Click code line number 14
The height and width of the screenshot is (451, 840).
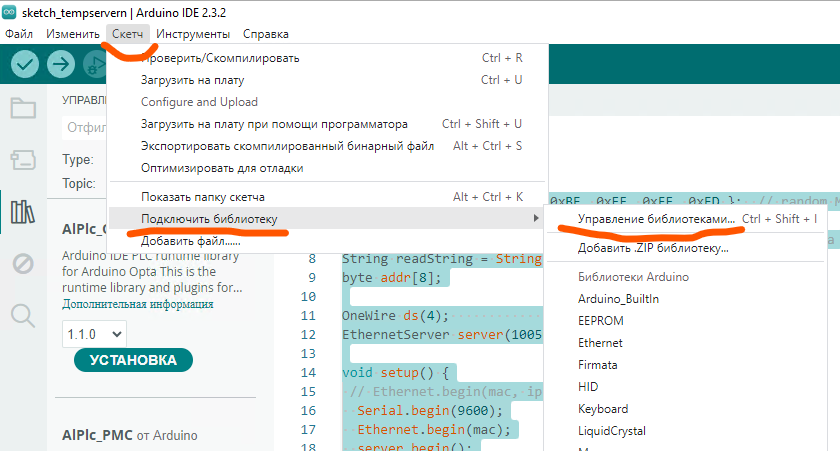(x=308, y=372)
